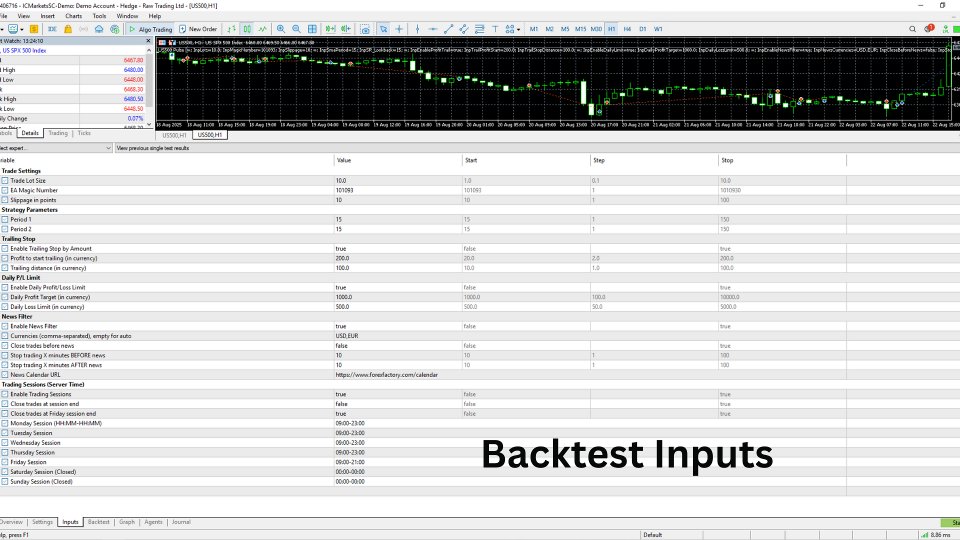This screenshot has height=540, width=960.
Task: Select the first US500,H1 chart tab
Action: coord(174,135)
